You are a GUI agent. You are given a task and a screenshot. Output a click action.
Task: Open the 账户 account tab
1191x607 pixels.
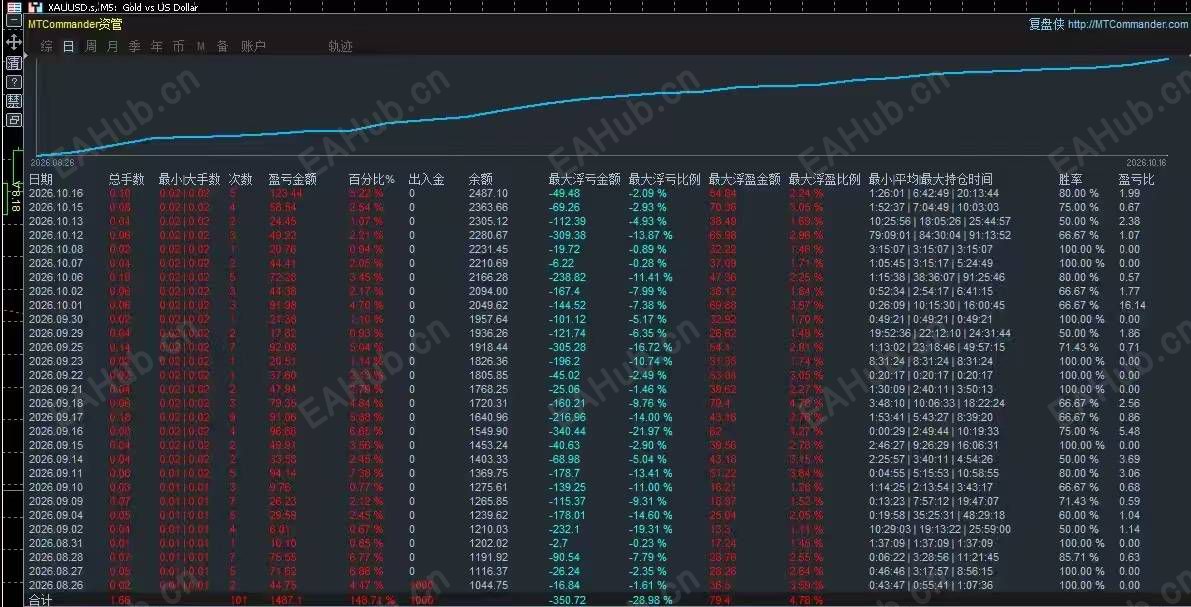pyautogui.click(x=254, y=46)
